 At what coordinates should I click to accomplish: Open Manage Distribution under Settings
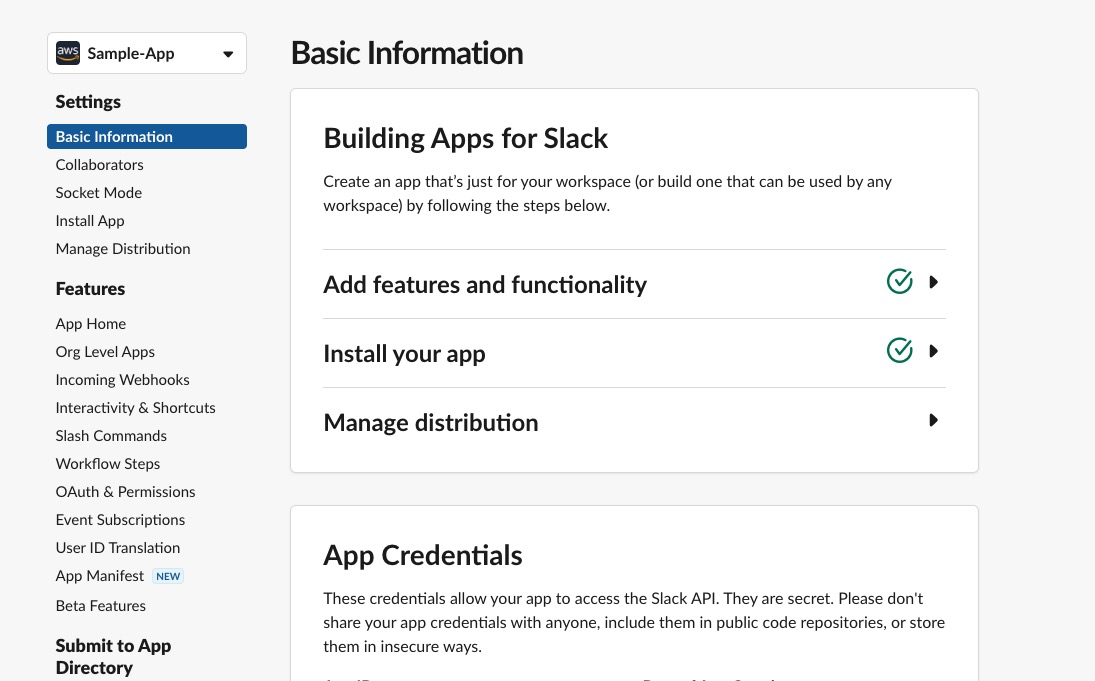(x=122, y=249)
